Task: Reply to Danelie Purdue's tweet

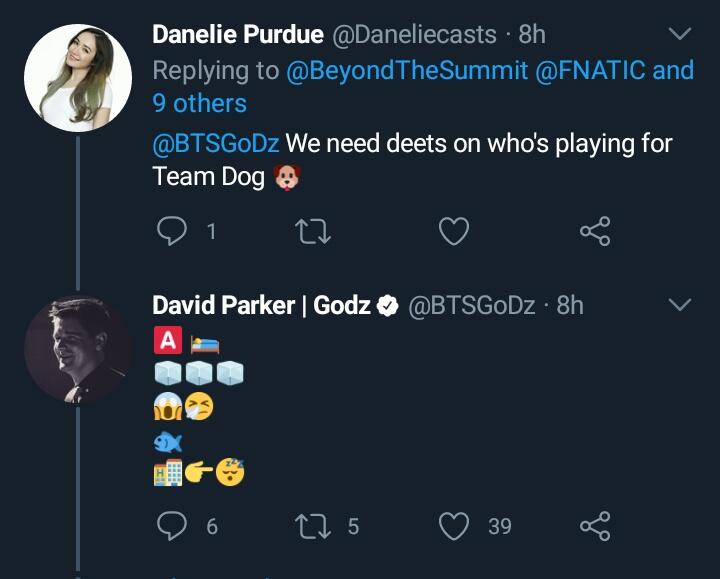Action: [x=174, y=232]
